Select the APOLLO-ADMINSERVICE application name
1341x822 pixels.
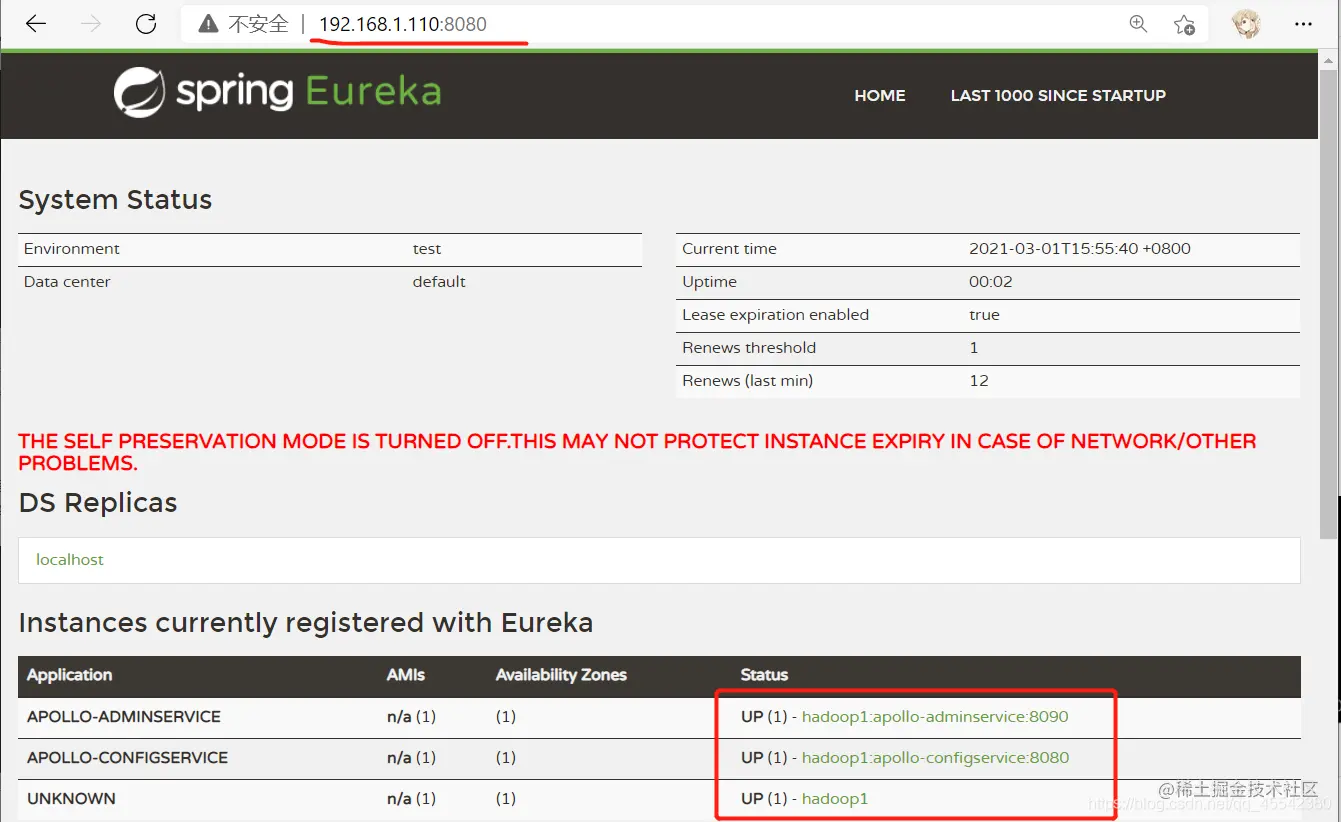point(124,717)
